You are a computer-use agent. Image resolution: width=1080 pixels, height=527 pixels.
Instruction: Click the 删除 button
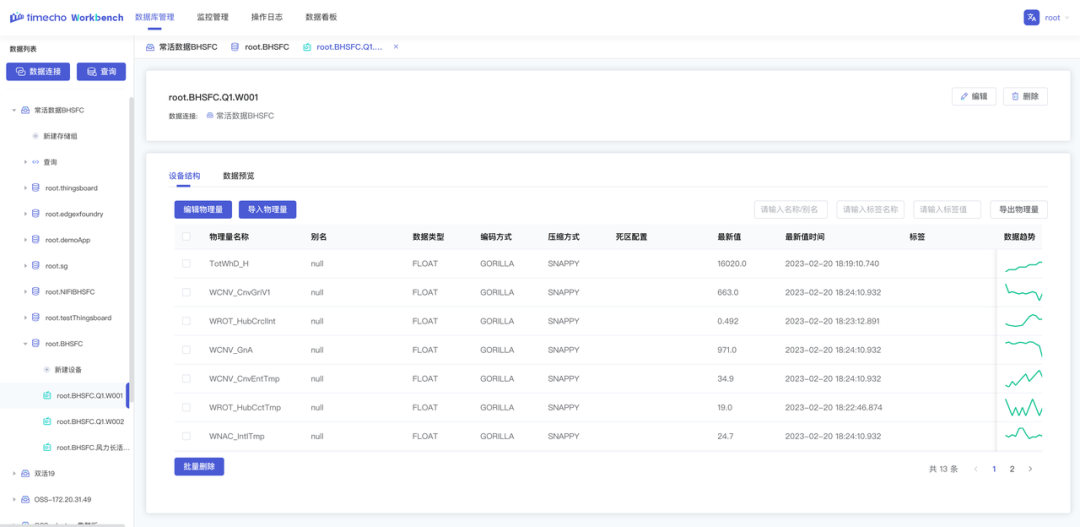[1026, 96]
